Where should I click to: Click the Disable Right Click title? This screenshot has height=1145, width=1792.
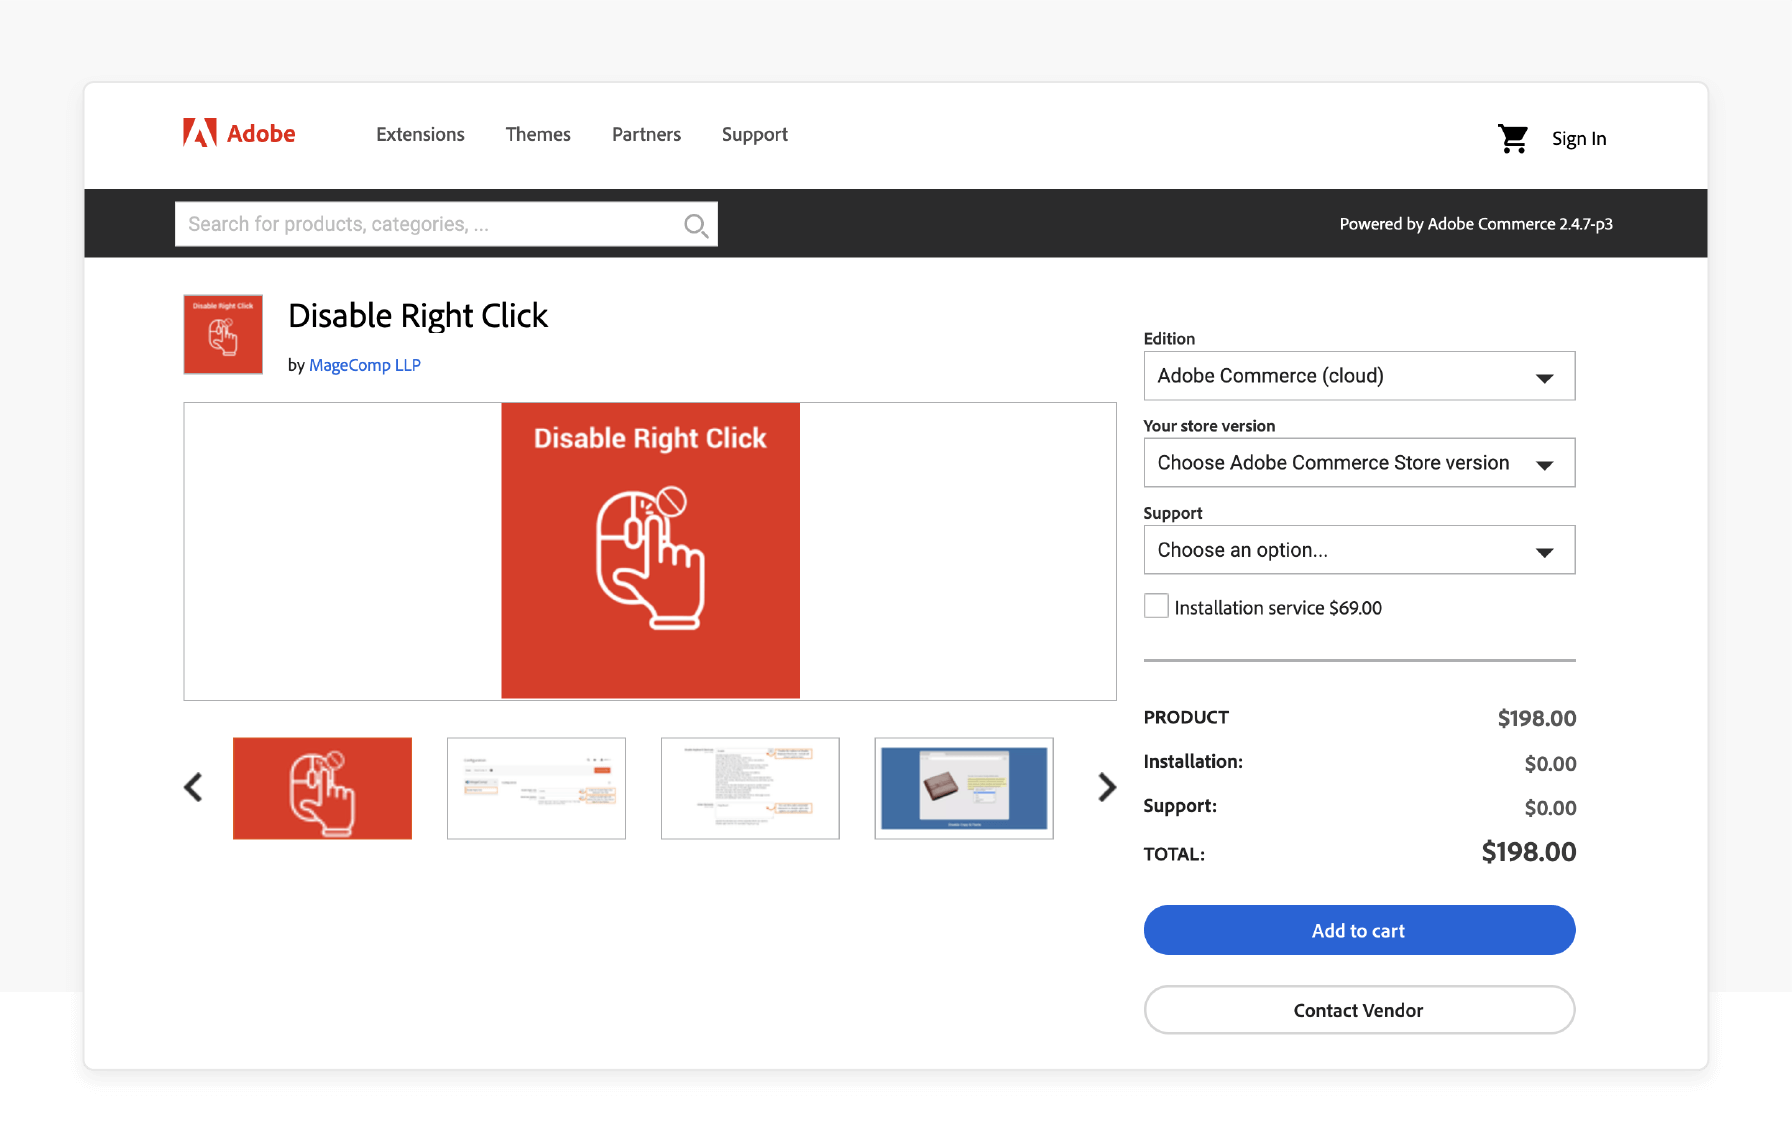pos(418,316)
